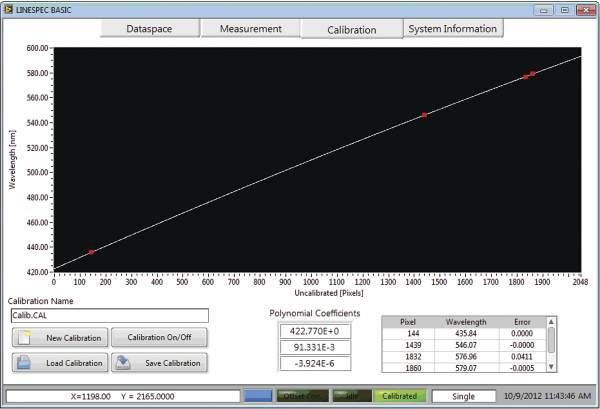Click the Calibration Name input field
The width and height of the screenshot is (600, 409).
108,316
